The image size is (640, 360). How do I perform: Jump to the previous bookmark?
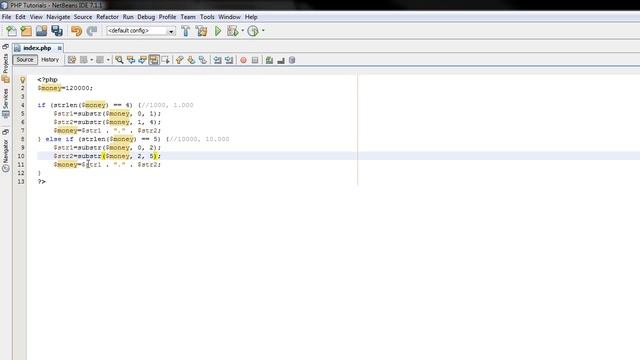(x=180, y=60)
